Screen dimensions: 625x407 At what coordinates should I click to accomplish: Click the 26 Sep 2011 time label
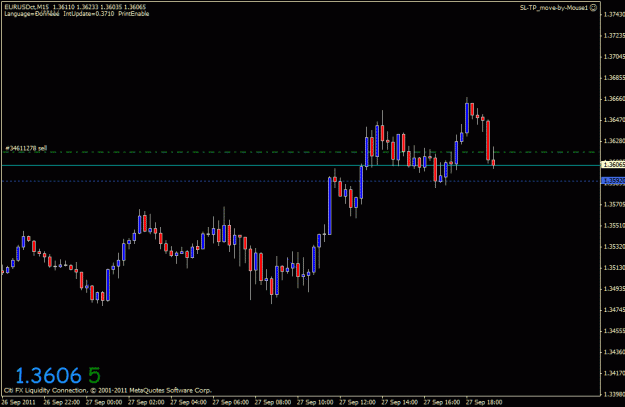pyautogui.click(x=19, y=402)
